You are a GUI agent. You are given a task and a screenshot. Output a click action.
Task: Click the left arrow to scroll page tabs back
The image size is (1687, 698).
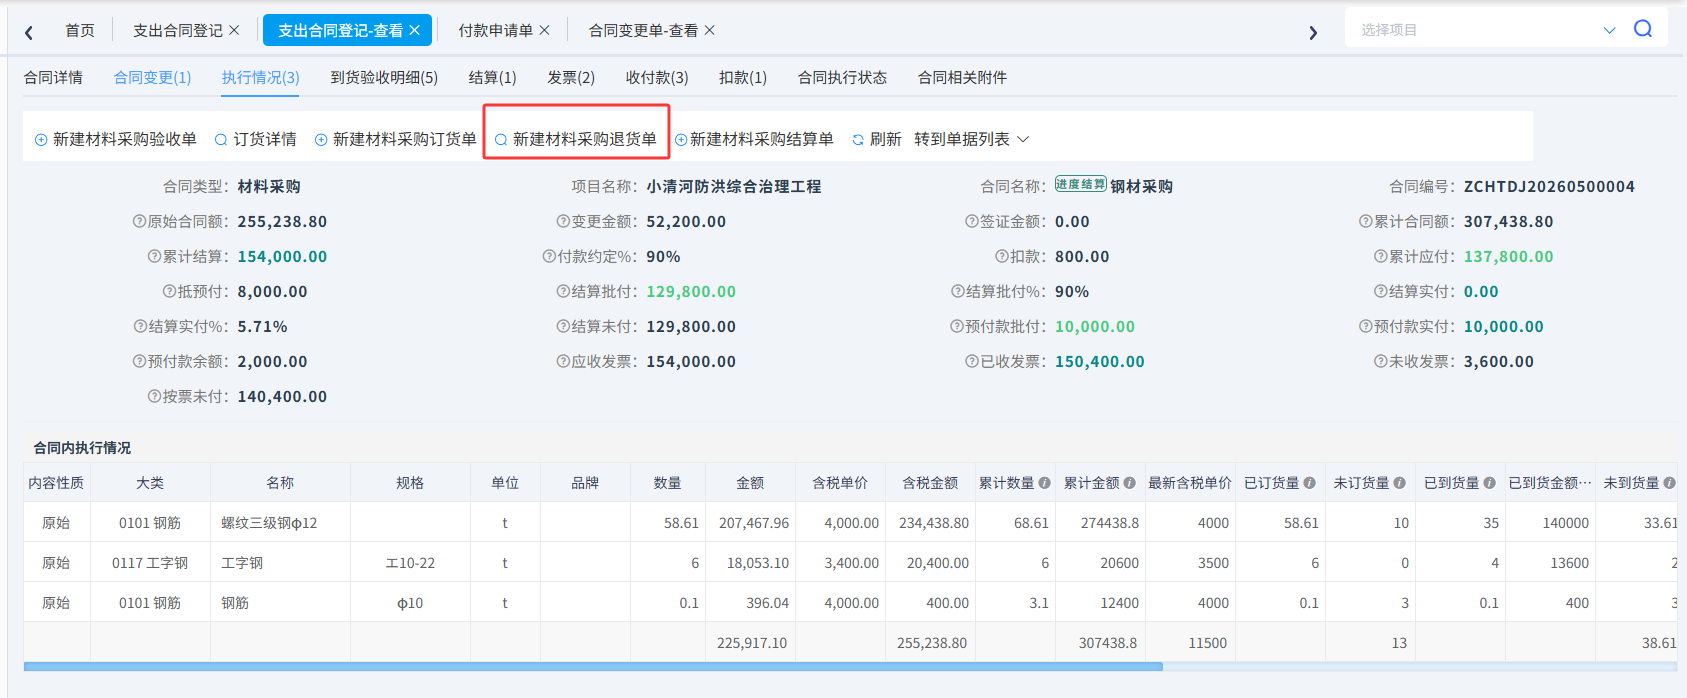(x=29, y=32)
